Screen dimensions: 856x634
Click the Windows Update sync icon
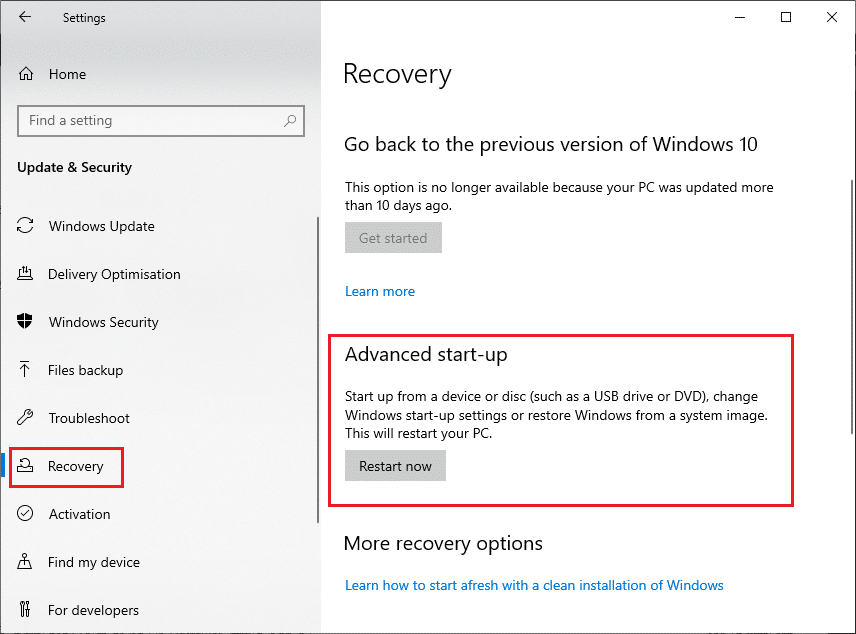tap(27, 226)
